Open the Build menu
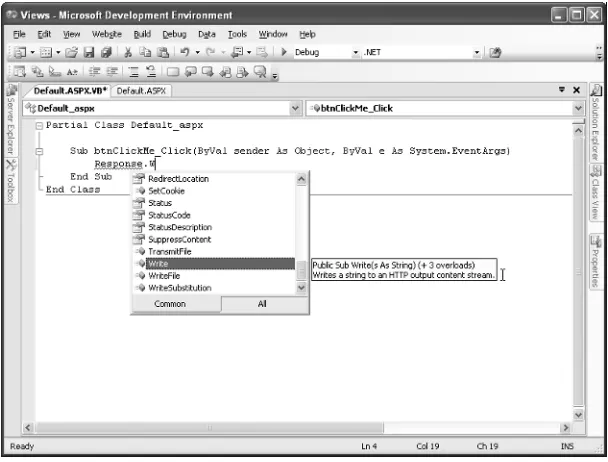 point(142,35)
